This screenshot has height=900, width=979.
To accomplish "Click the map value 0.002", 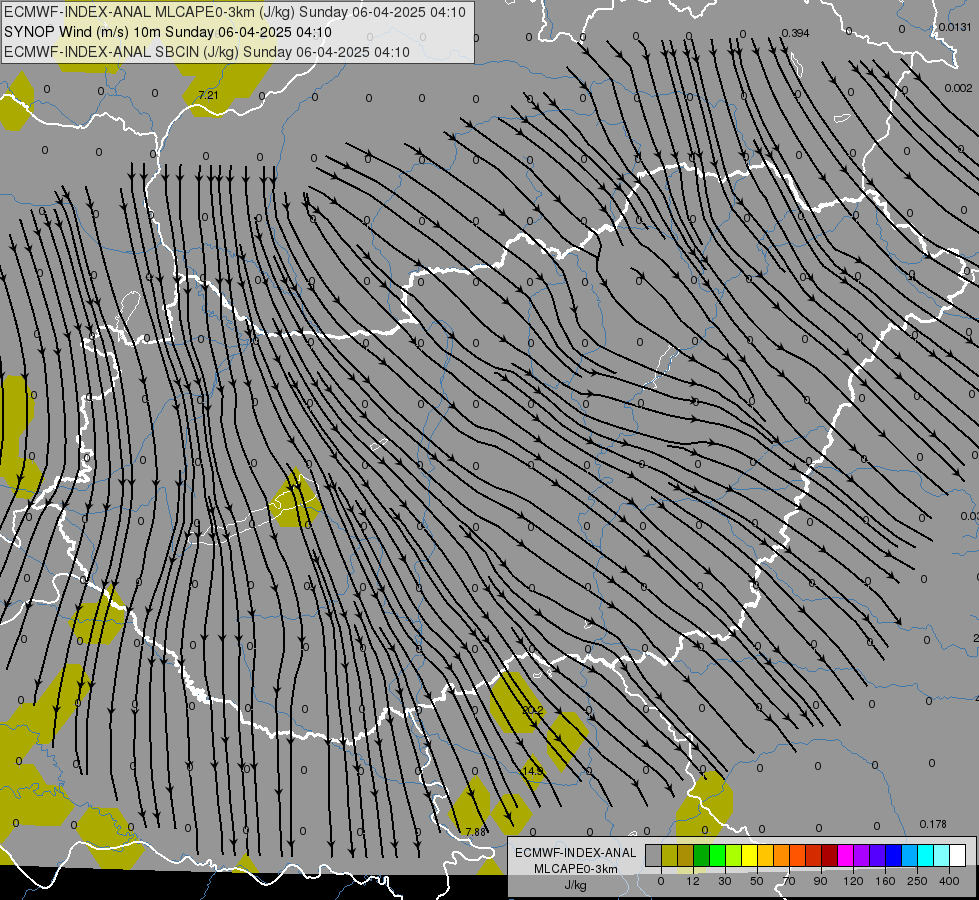I will 958,88.
